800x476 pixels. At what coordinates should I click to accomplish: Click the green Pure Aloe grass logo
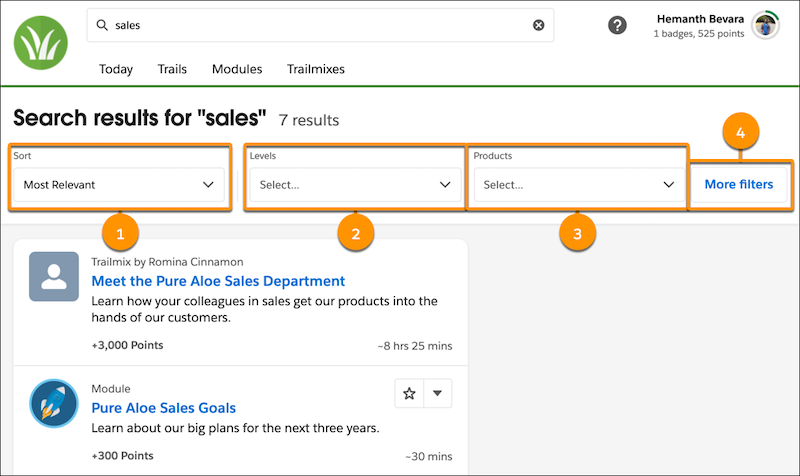[41, 43]
